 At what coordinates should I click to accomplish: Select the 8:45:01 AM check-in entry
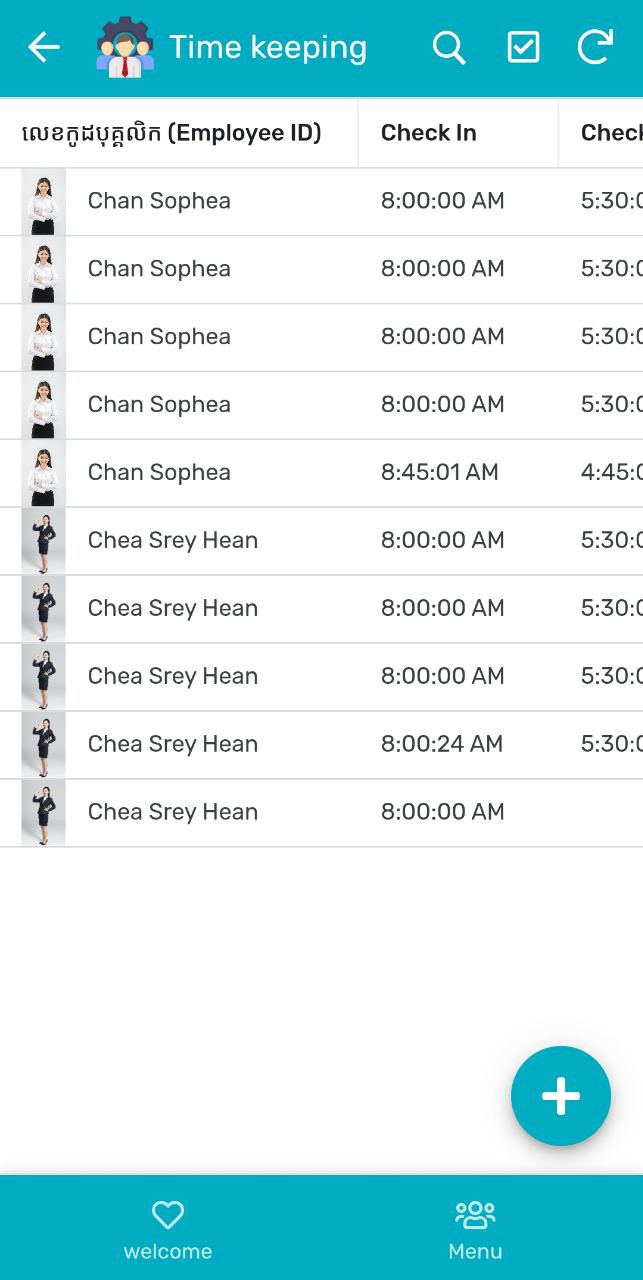click(439, 472)
